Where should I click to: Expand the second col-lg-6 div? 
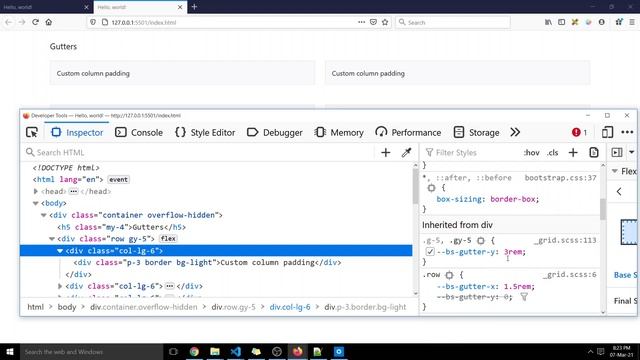coord(60,286)
